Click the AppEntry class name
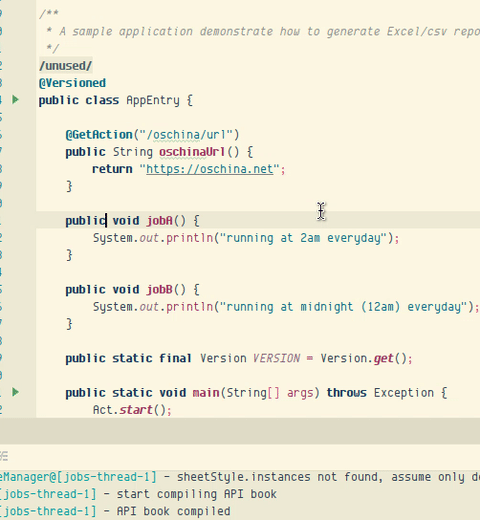 153,100
